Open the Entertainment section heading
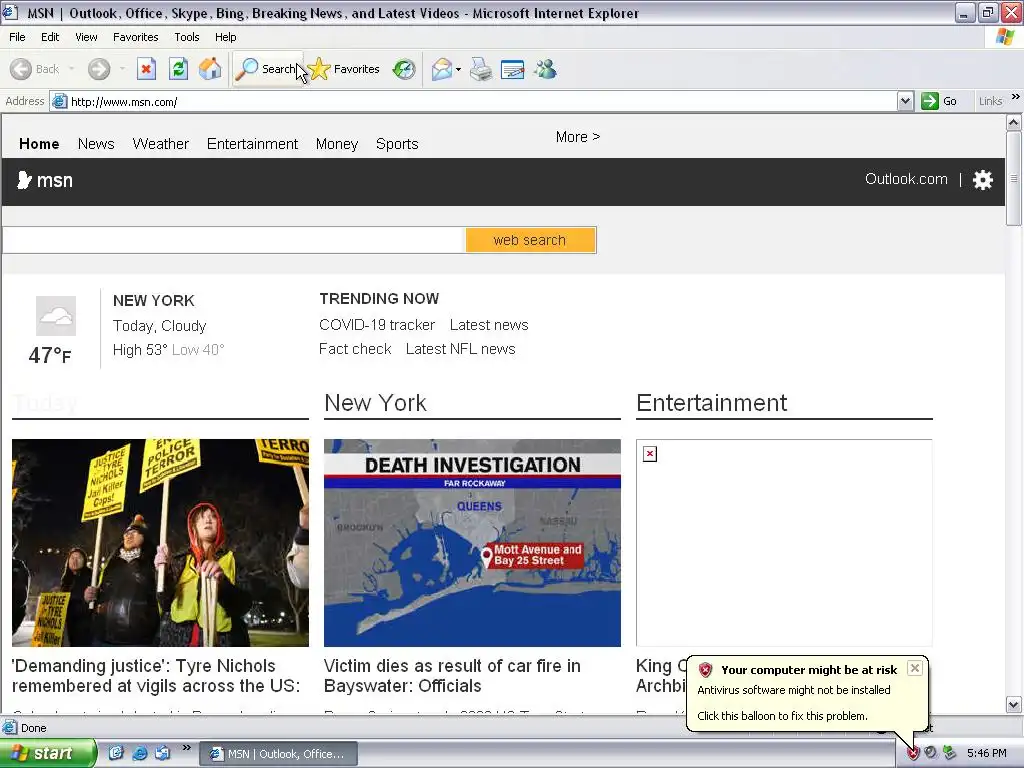This screenshot has height=768, width=1024. (x=712, y=403)
